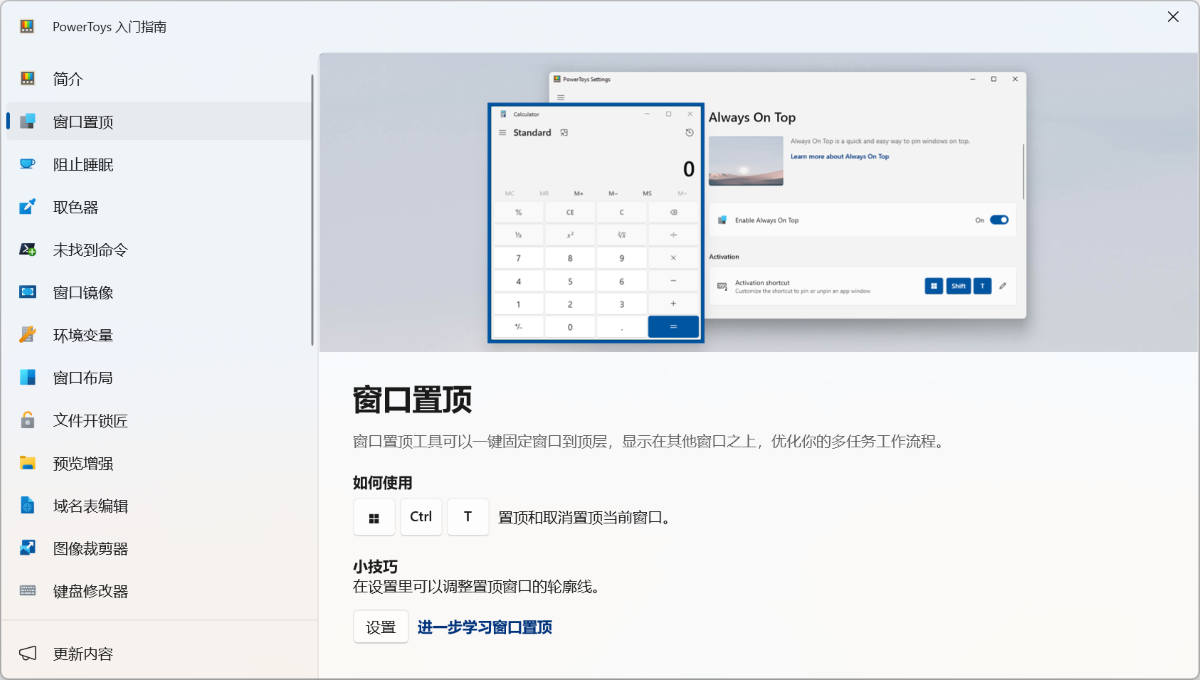Select the 键盘修改器 entry
This screenshot has width=1200, height=680.
[x=159, y=591]
